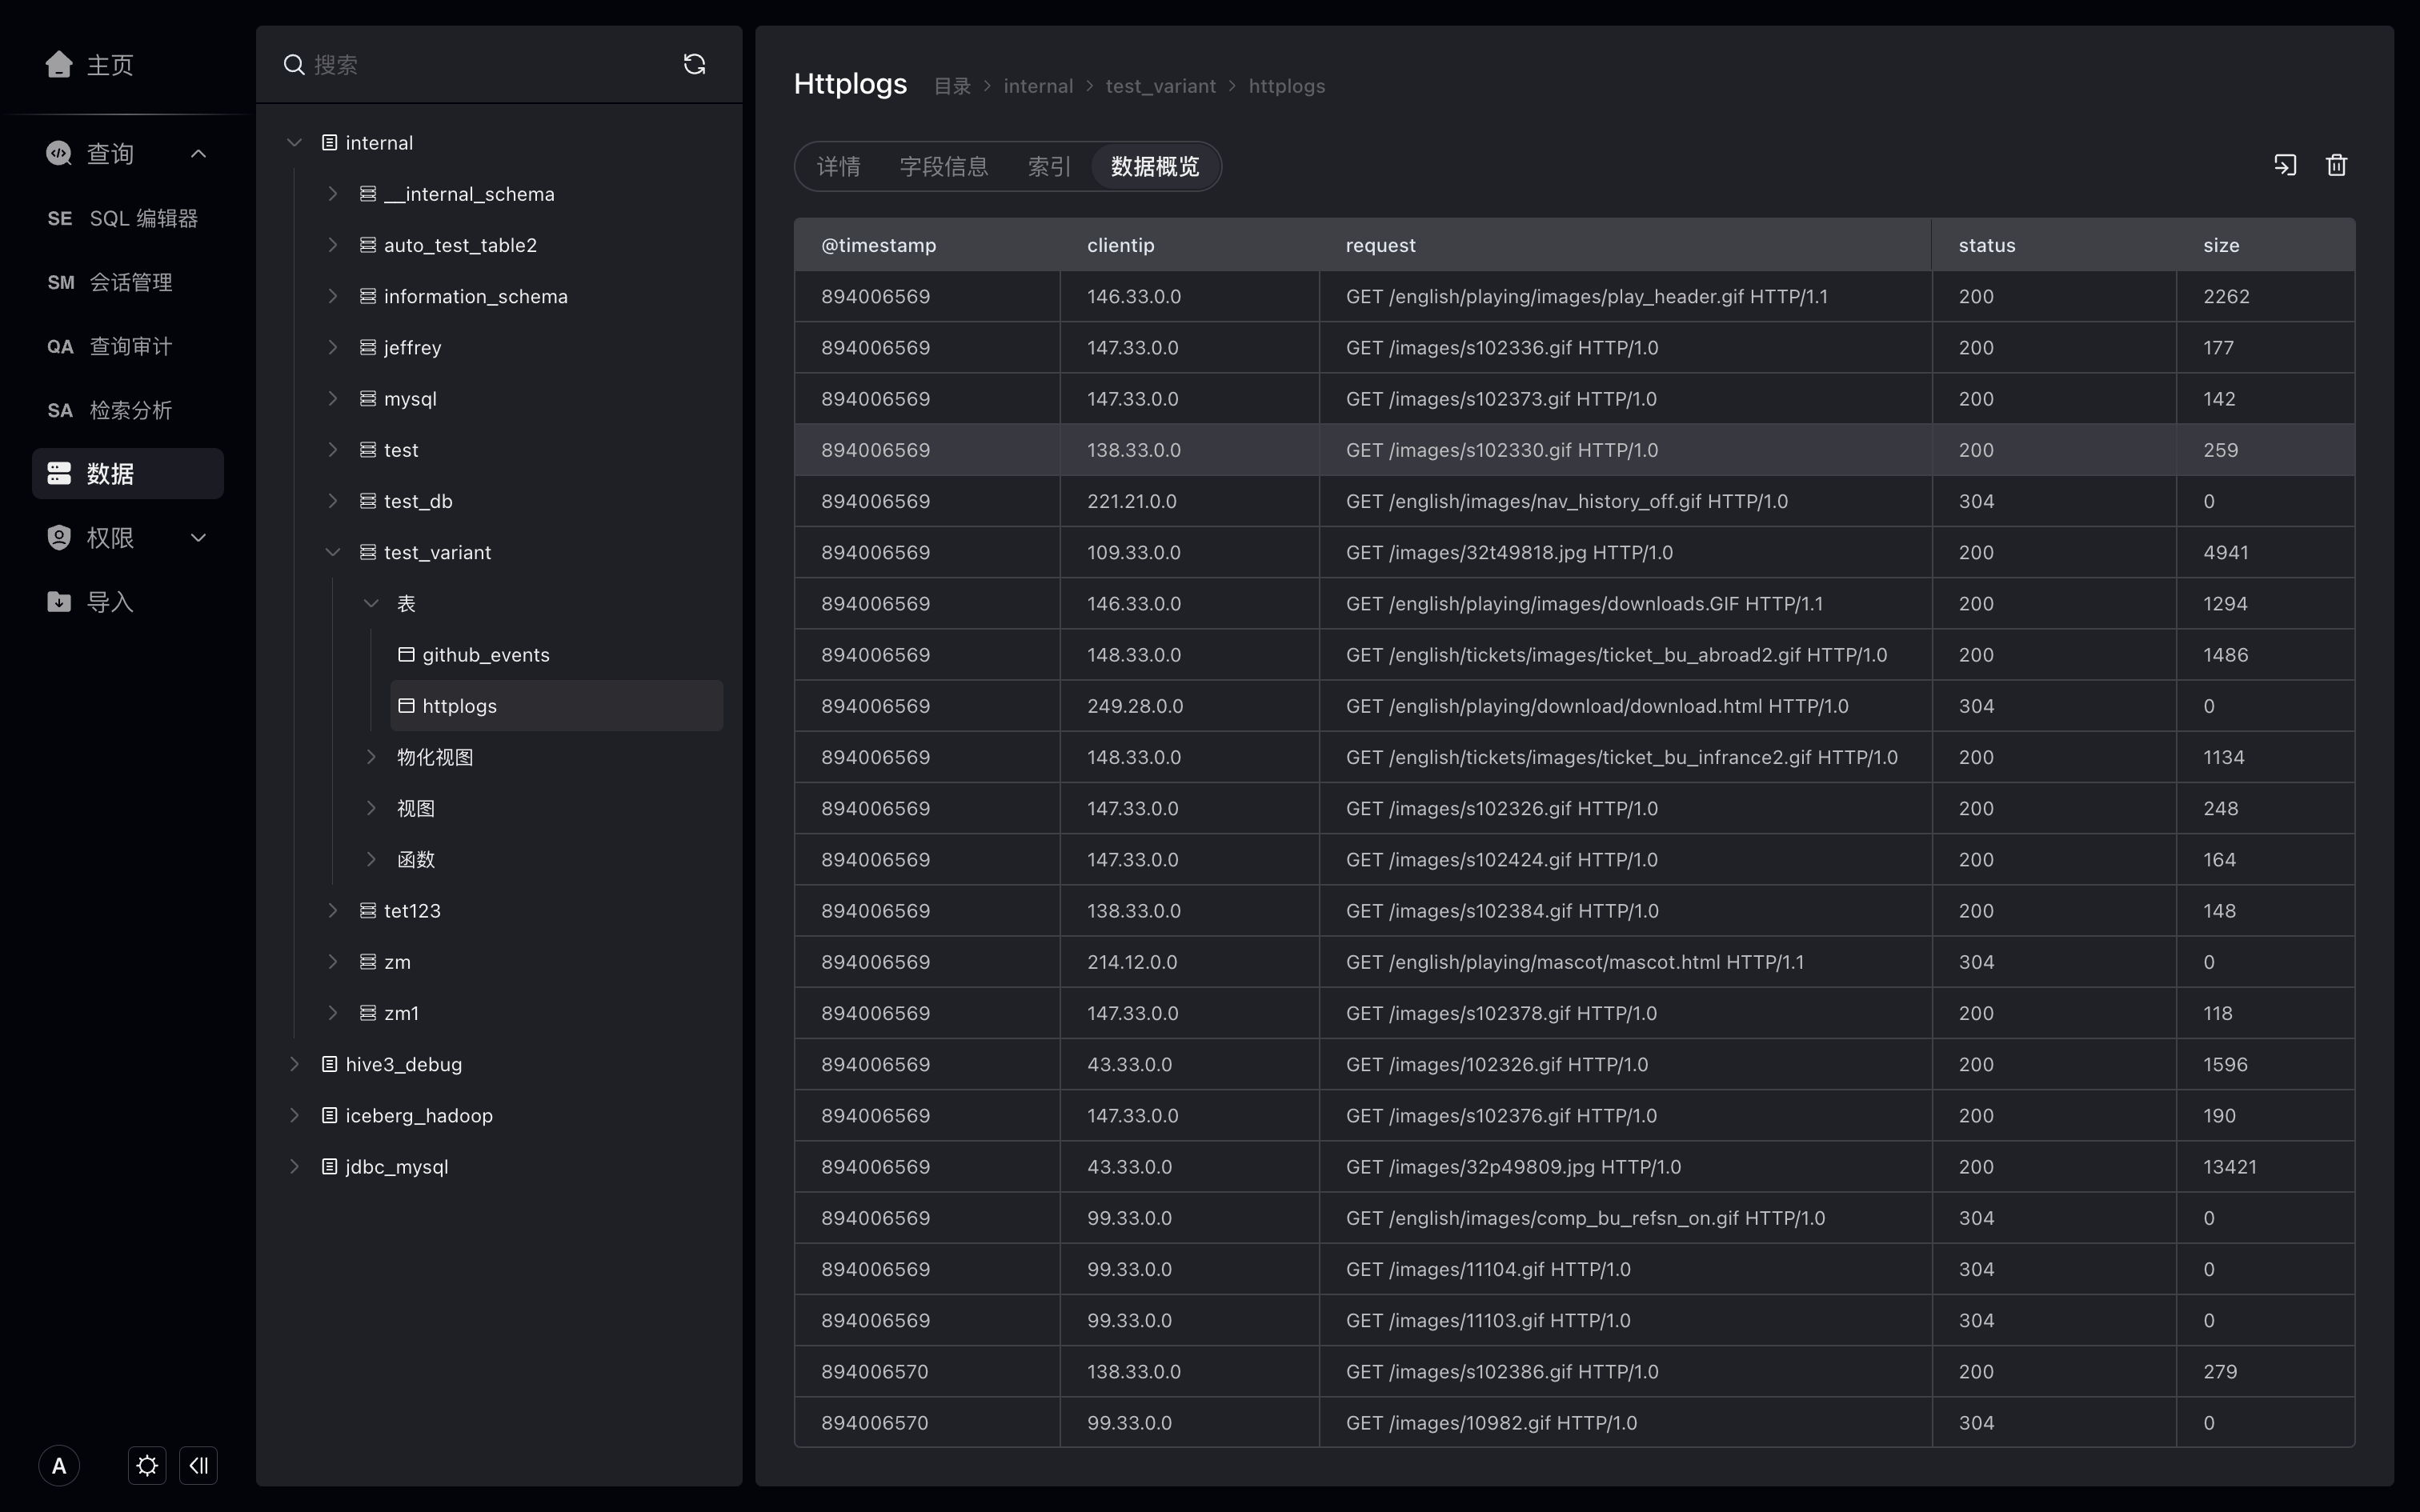
Task: Click the catalog icon next to hive3_debug
Action: [329, 1064]
